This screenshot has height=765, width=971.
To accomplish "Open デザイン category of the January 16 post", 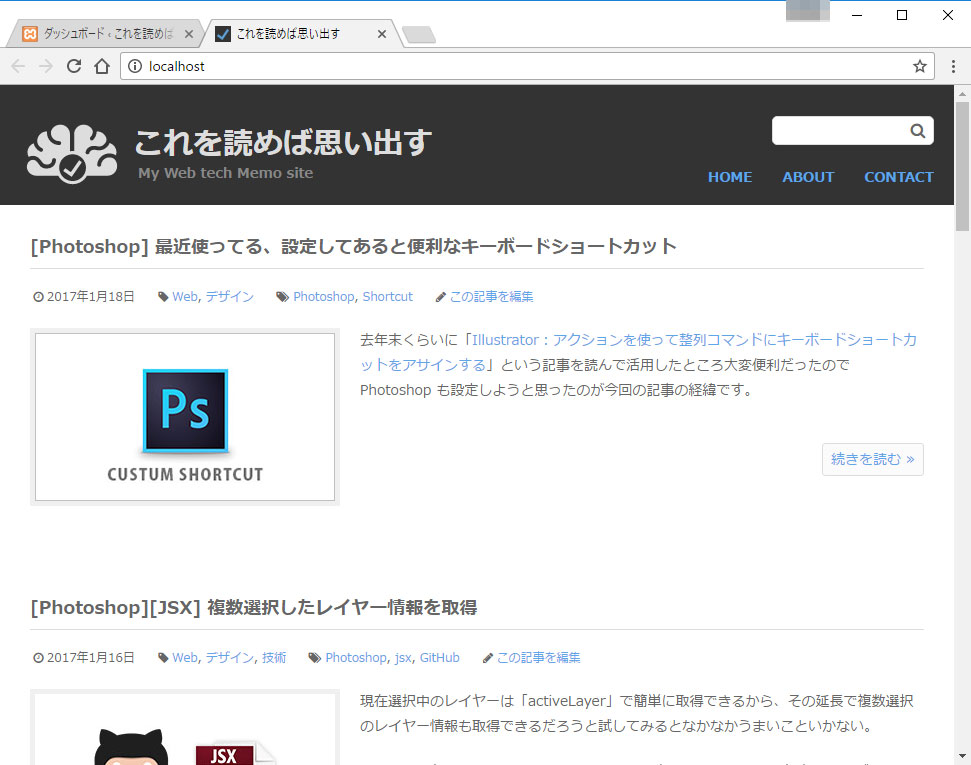I will (230, 658).
